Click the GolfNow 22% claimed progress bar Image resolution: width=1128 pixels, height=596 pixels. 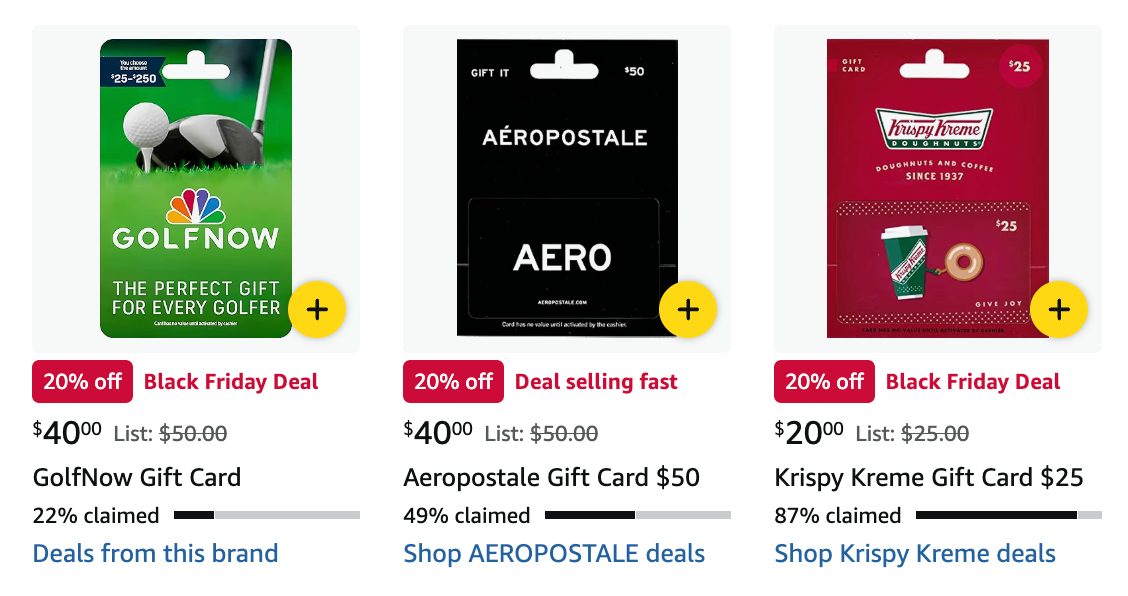coord(267,515)
